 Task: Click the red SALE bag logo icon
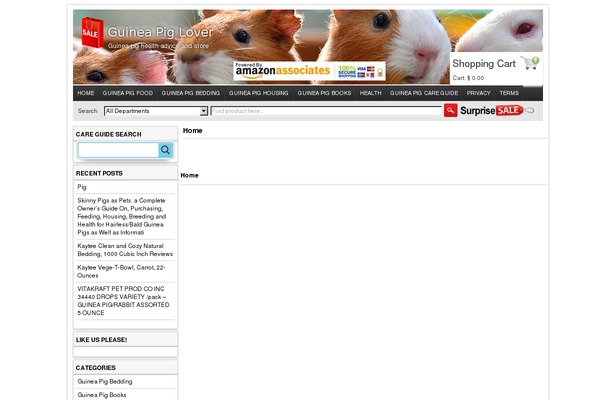tap(92, 32)
